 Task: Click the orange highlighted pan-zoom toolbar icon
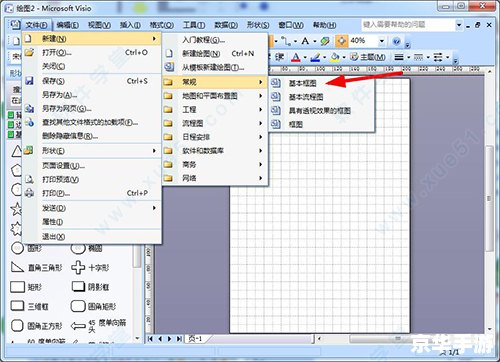[x=341, y=41]
